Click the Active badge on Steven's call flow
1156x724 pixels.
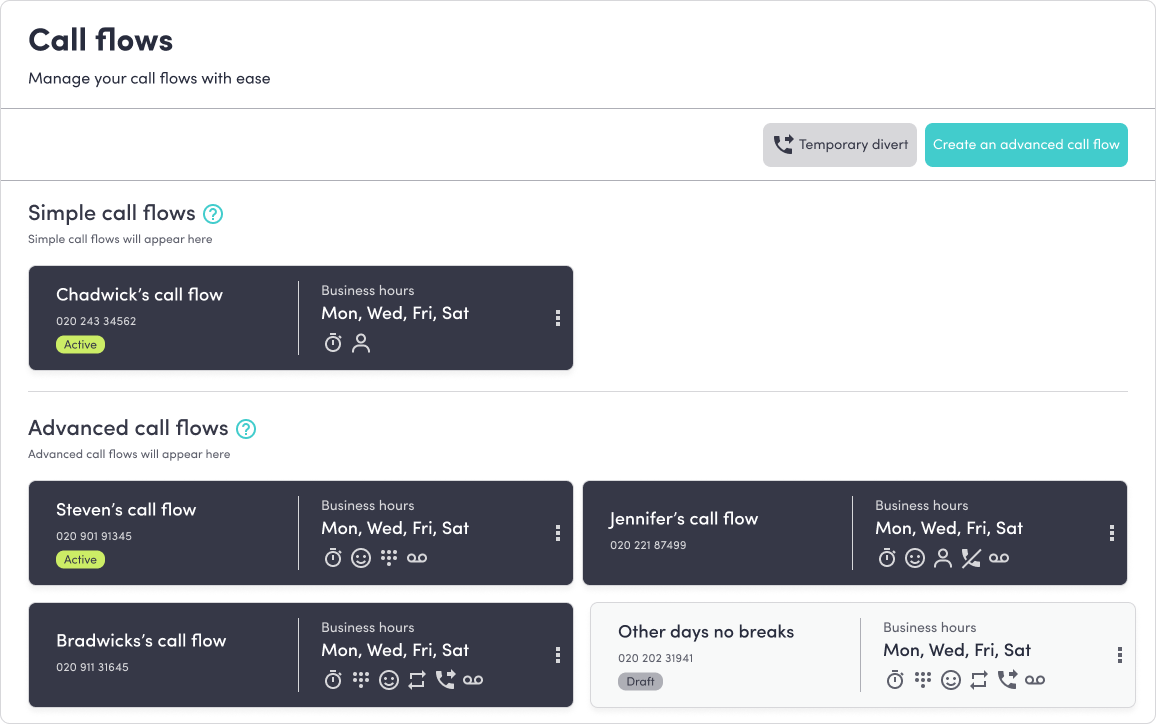[x=80, y=560]
